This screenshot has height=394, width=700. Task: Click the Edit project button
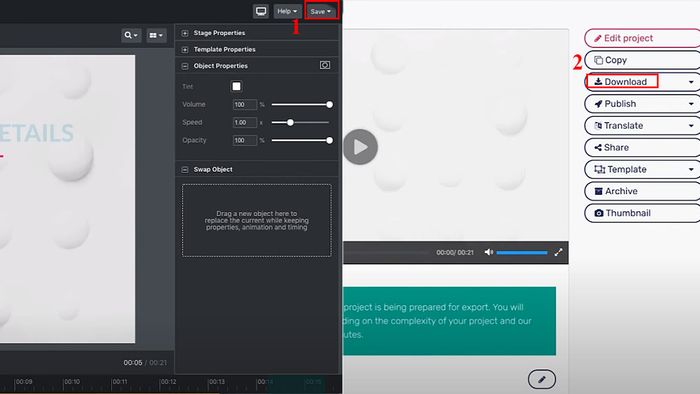pos(642,38)
